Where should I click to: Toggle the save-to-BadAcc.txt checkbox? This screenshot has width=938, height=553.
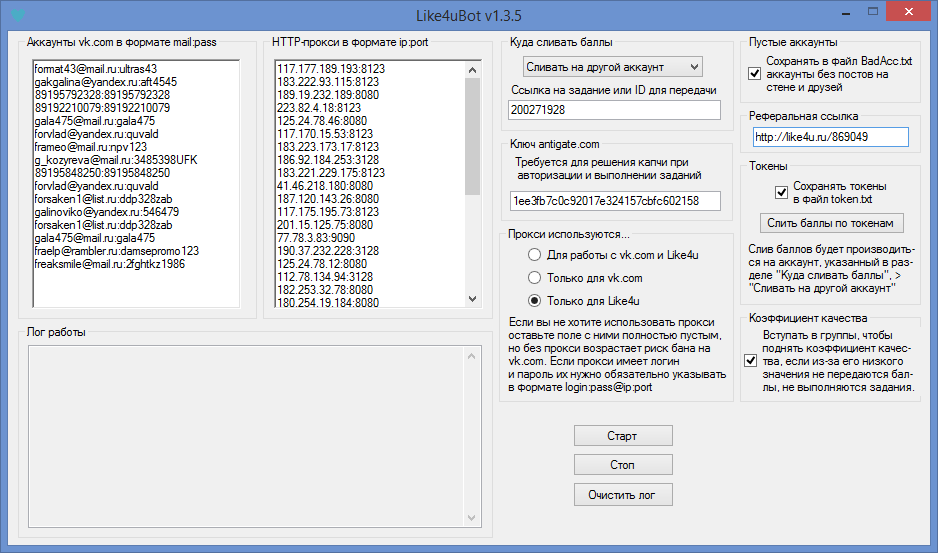click(x=754, y=74)
